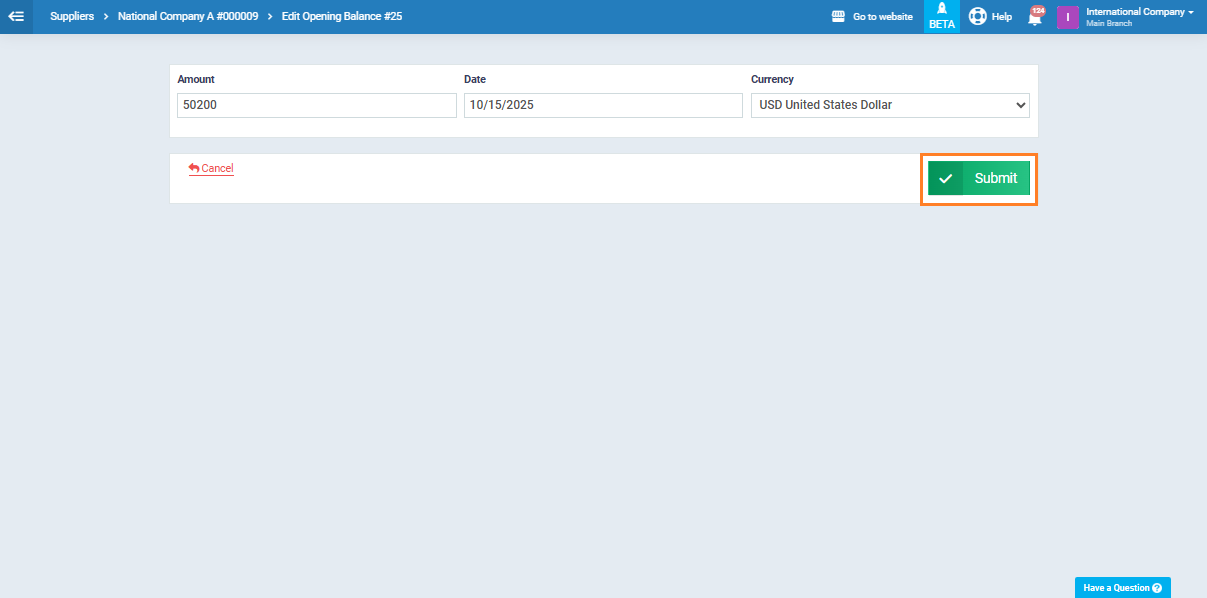Image resolution: width=1207 pixels, height=598 pixels.
Task: Go to the Suppliers breadcrumb
Action: (72, 17)
